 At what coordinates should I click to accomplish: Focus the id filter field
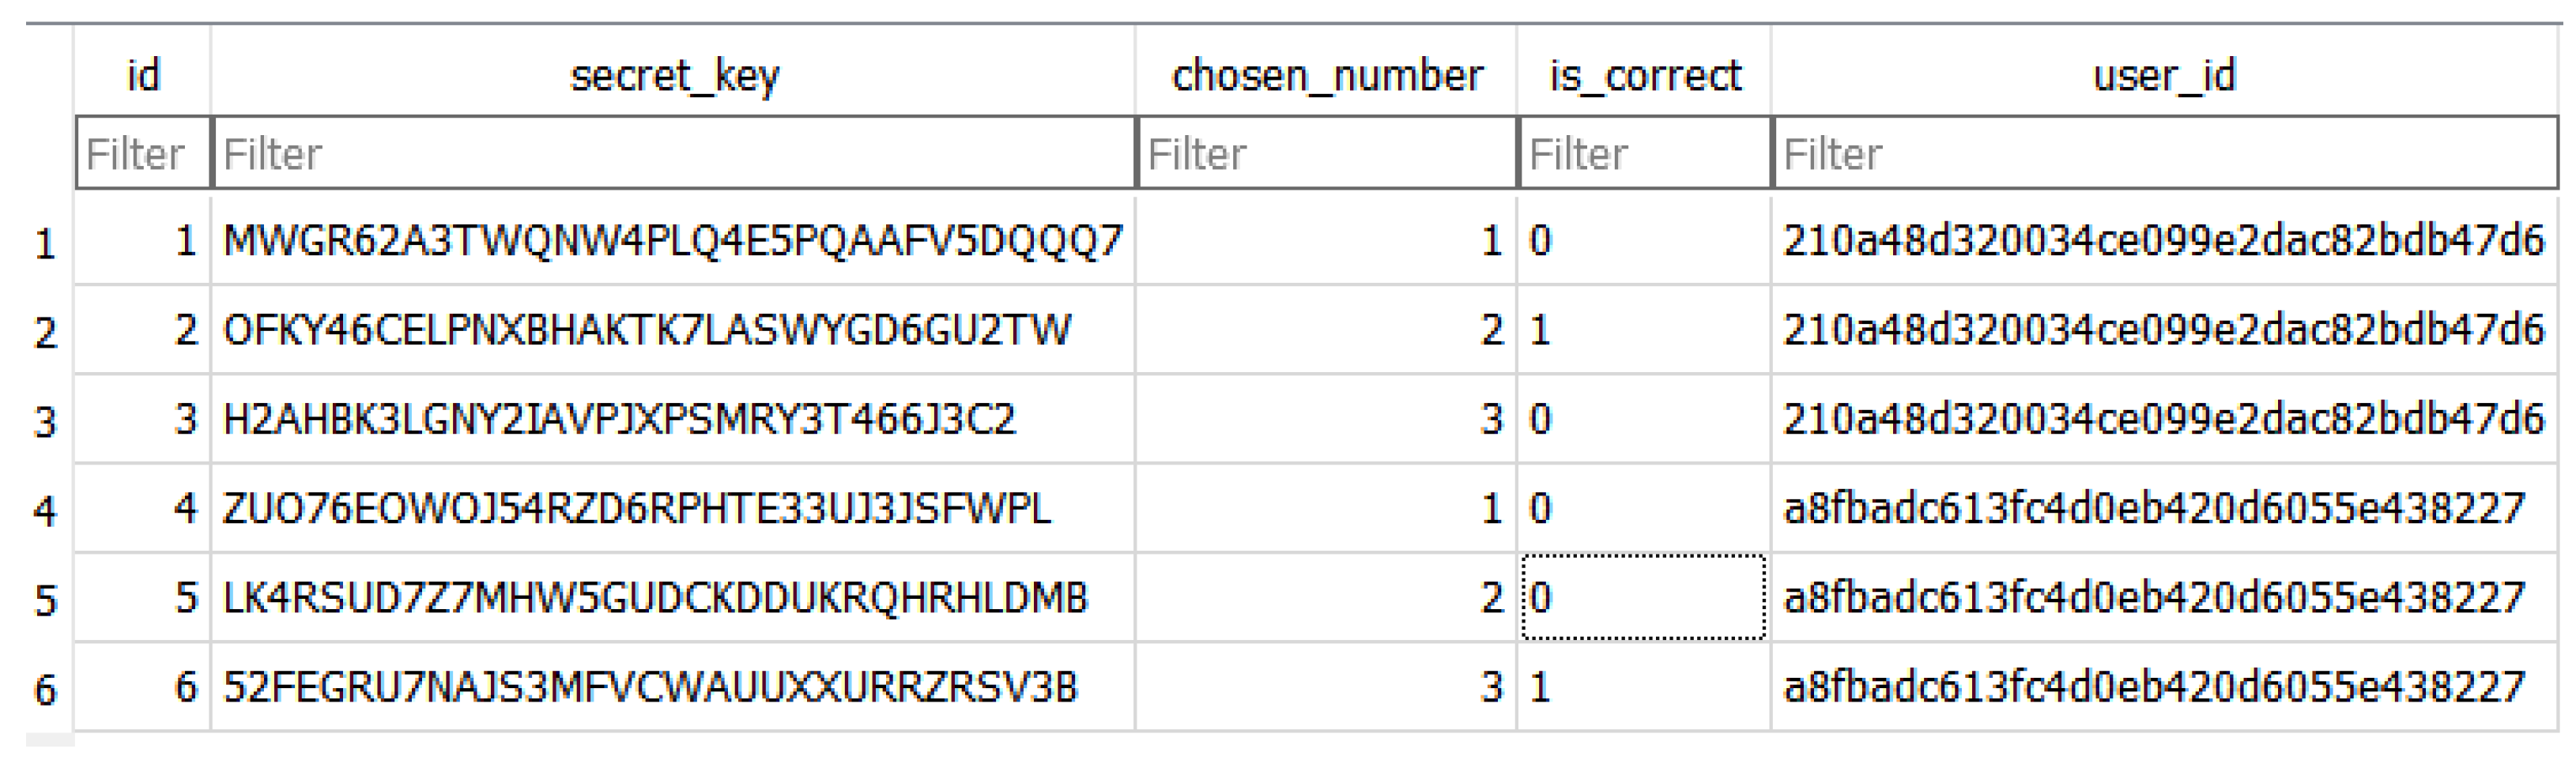pyautogui.click(x=143, y=154)
